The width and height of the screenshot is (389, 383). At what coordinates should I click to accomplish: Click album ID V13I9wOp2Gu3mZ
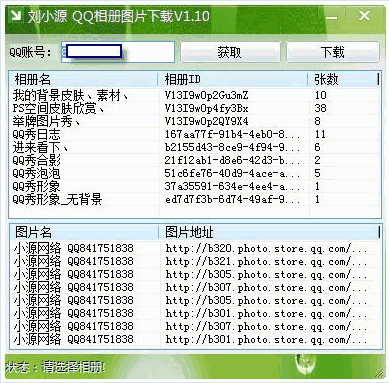[207, 95]
